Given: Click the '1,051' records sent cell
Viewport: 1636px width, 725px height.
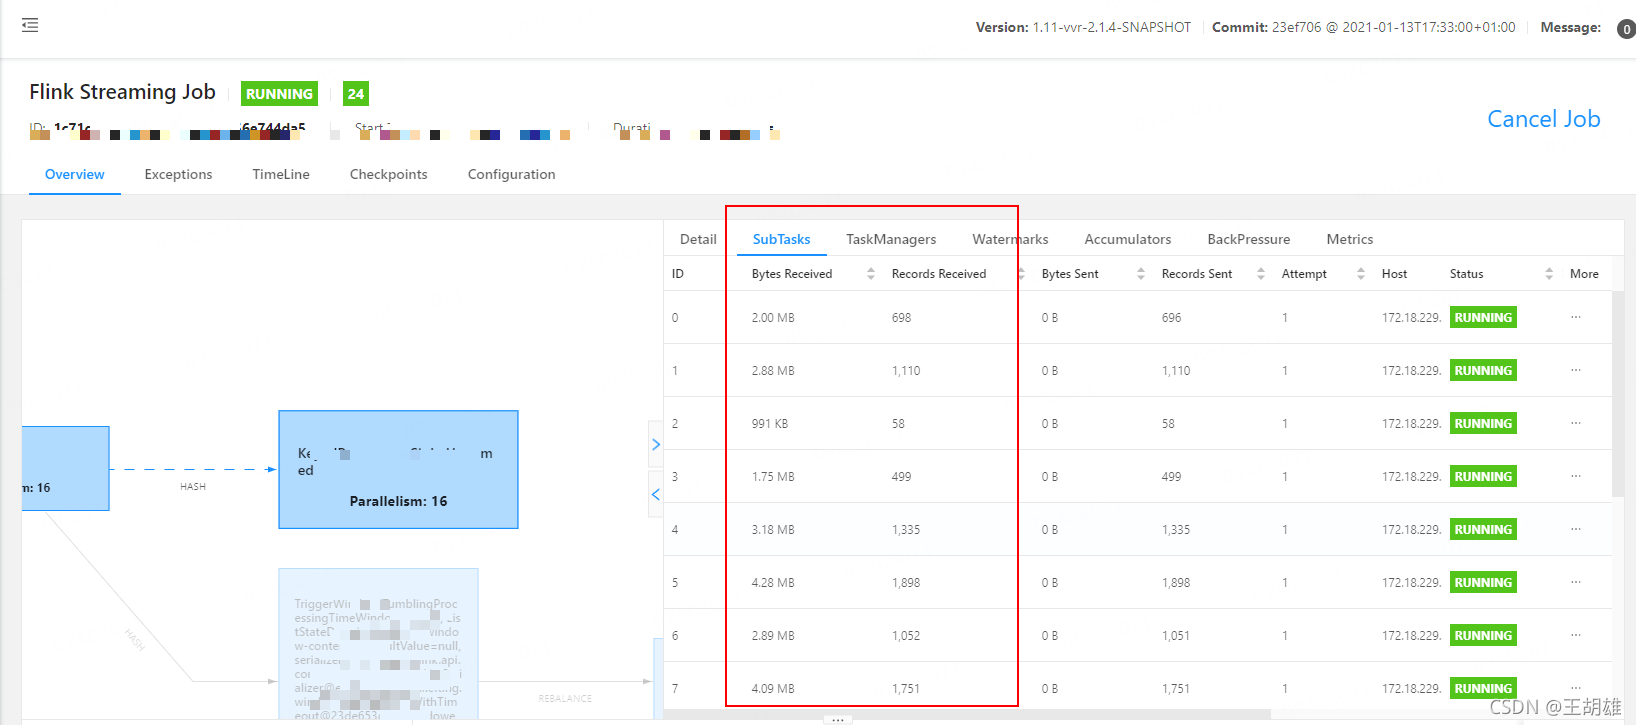Looking at the screenshot, I should [1176, 636].
